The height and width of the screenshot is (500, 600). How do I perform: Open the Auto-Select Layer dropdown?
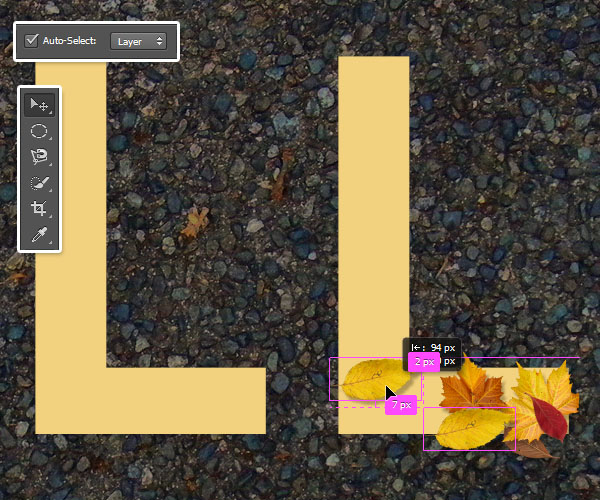click(139, 41)
